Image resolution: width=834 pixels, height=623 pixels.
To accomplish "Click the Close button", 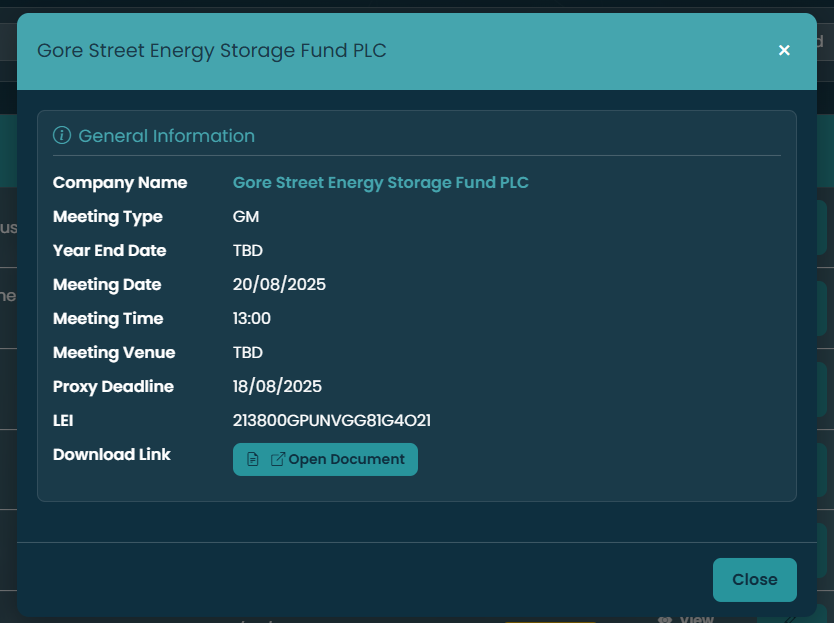I will tap(755, 579).
